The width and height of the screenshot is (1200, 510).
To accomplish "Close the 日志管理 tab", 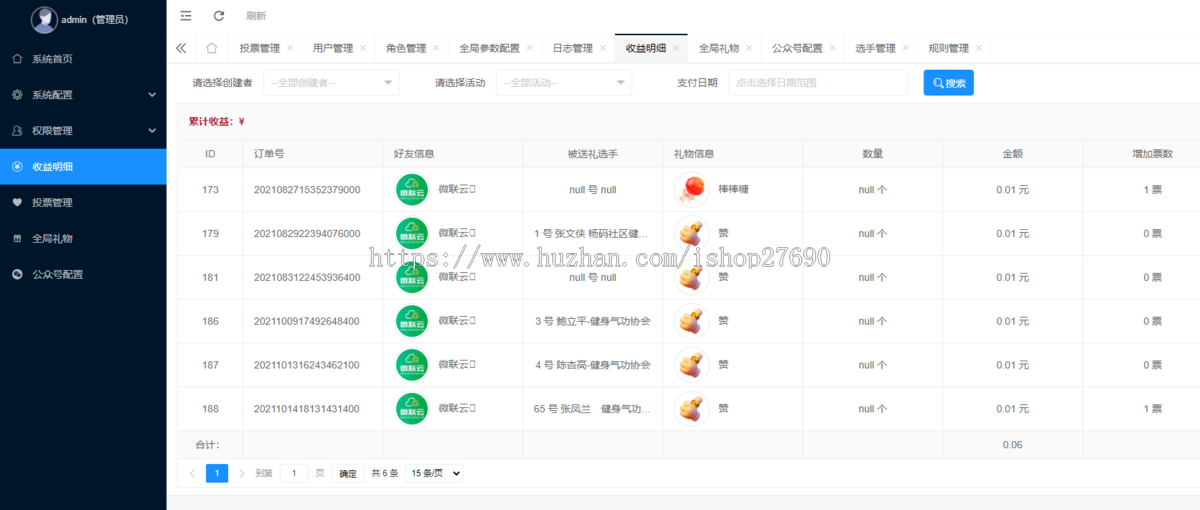I will [603, 48].
